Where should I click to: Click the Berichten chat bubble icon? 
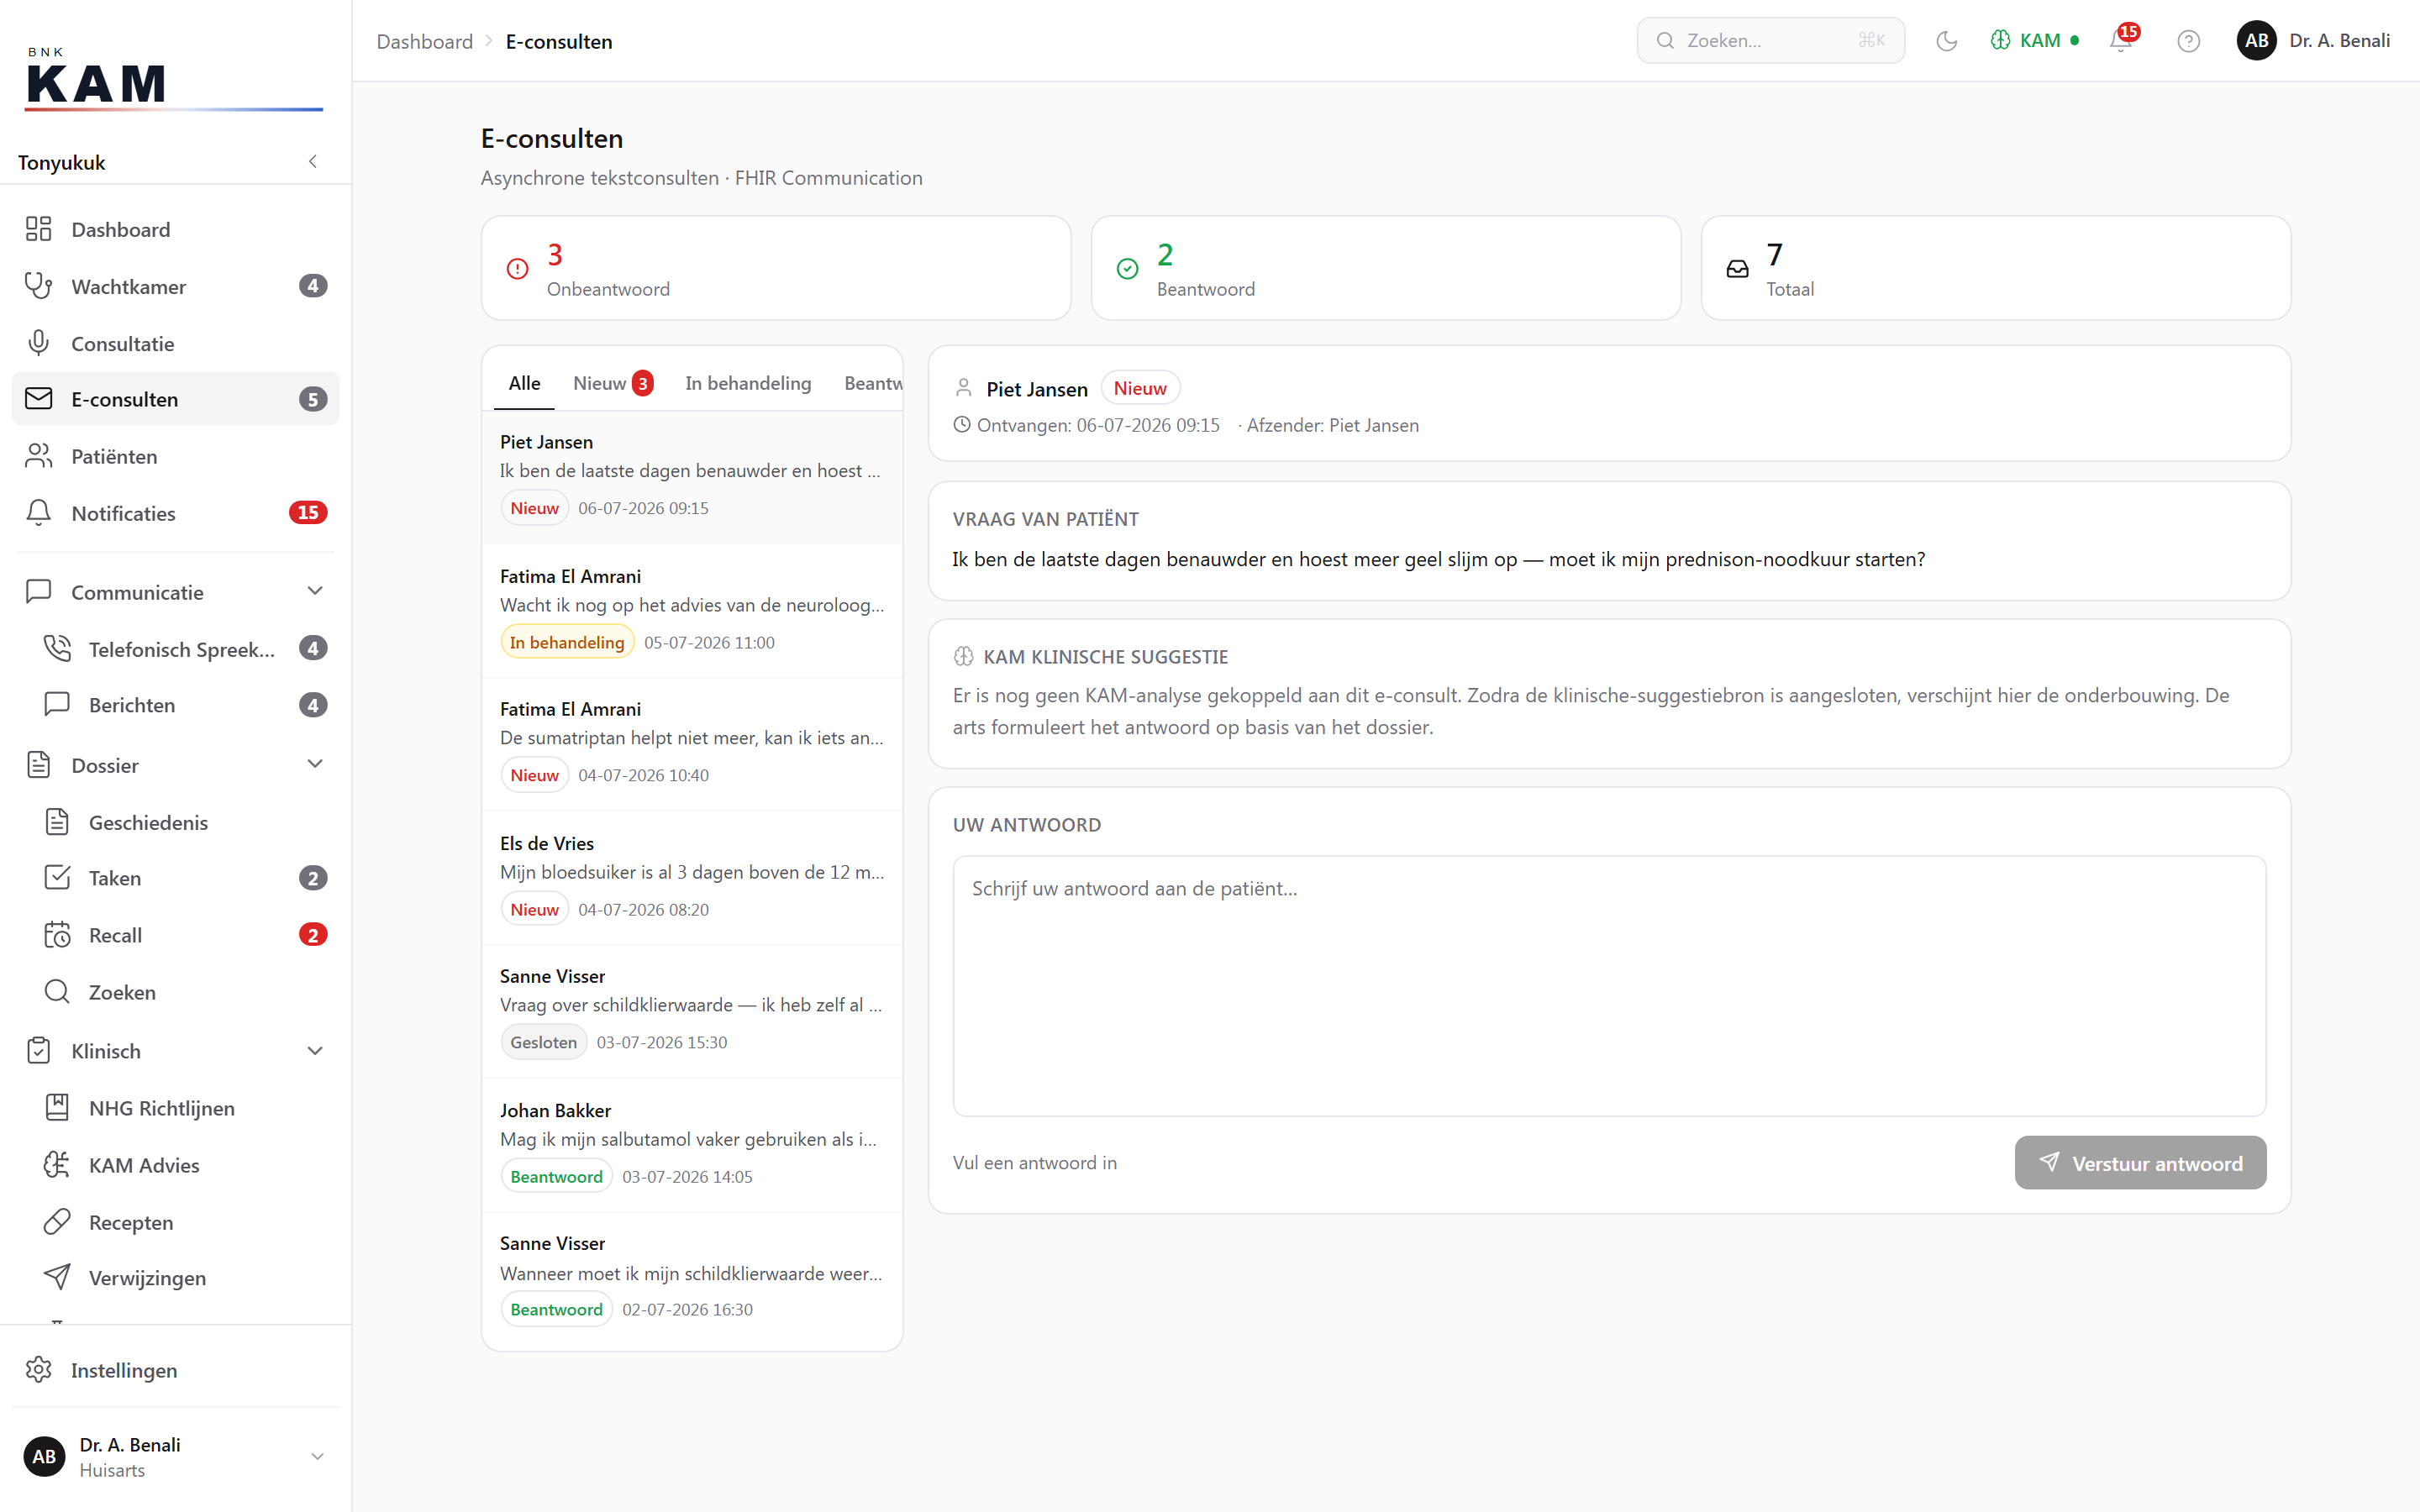tap(57, 705)
